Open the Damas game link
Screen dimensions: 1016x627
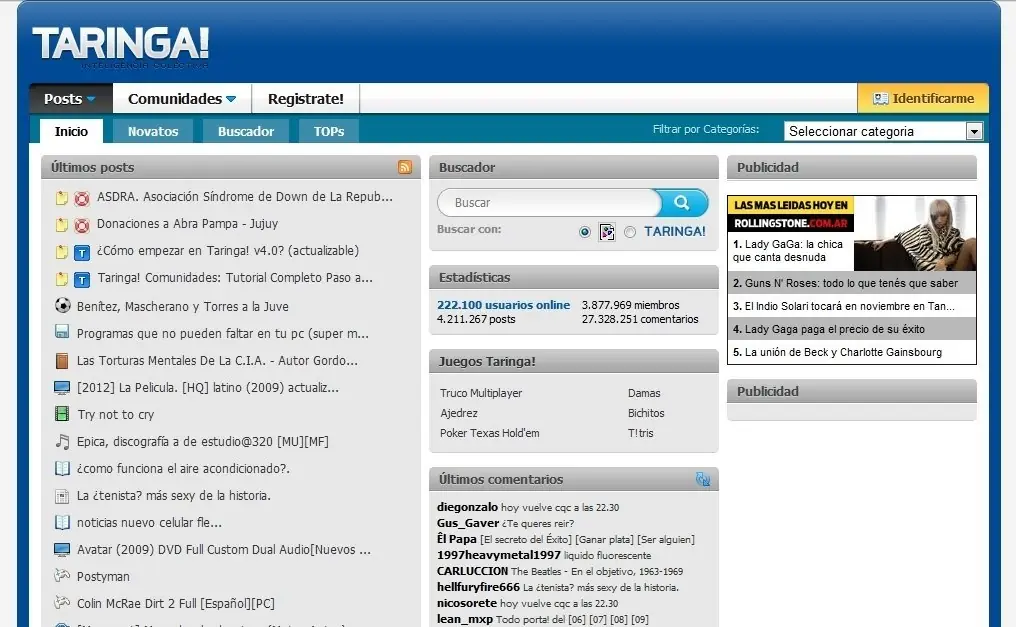point(644,393)
